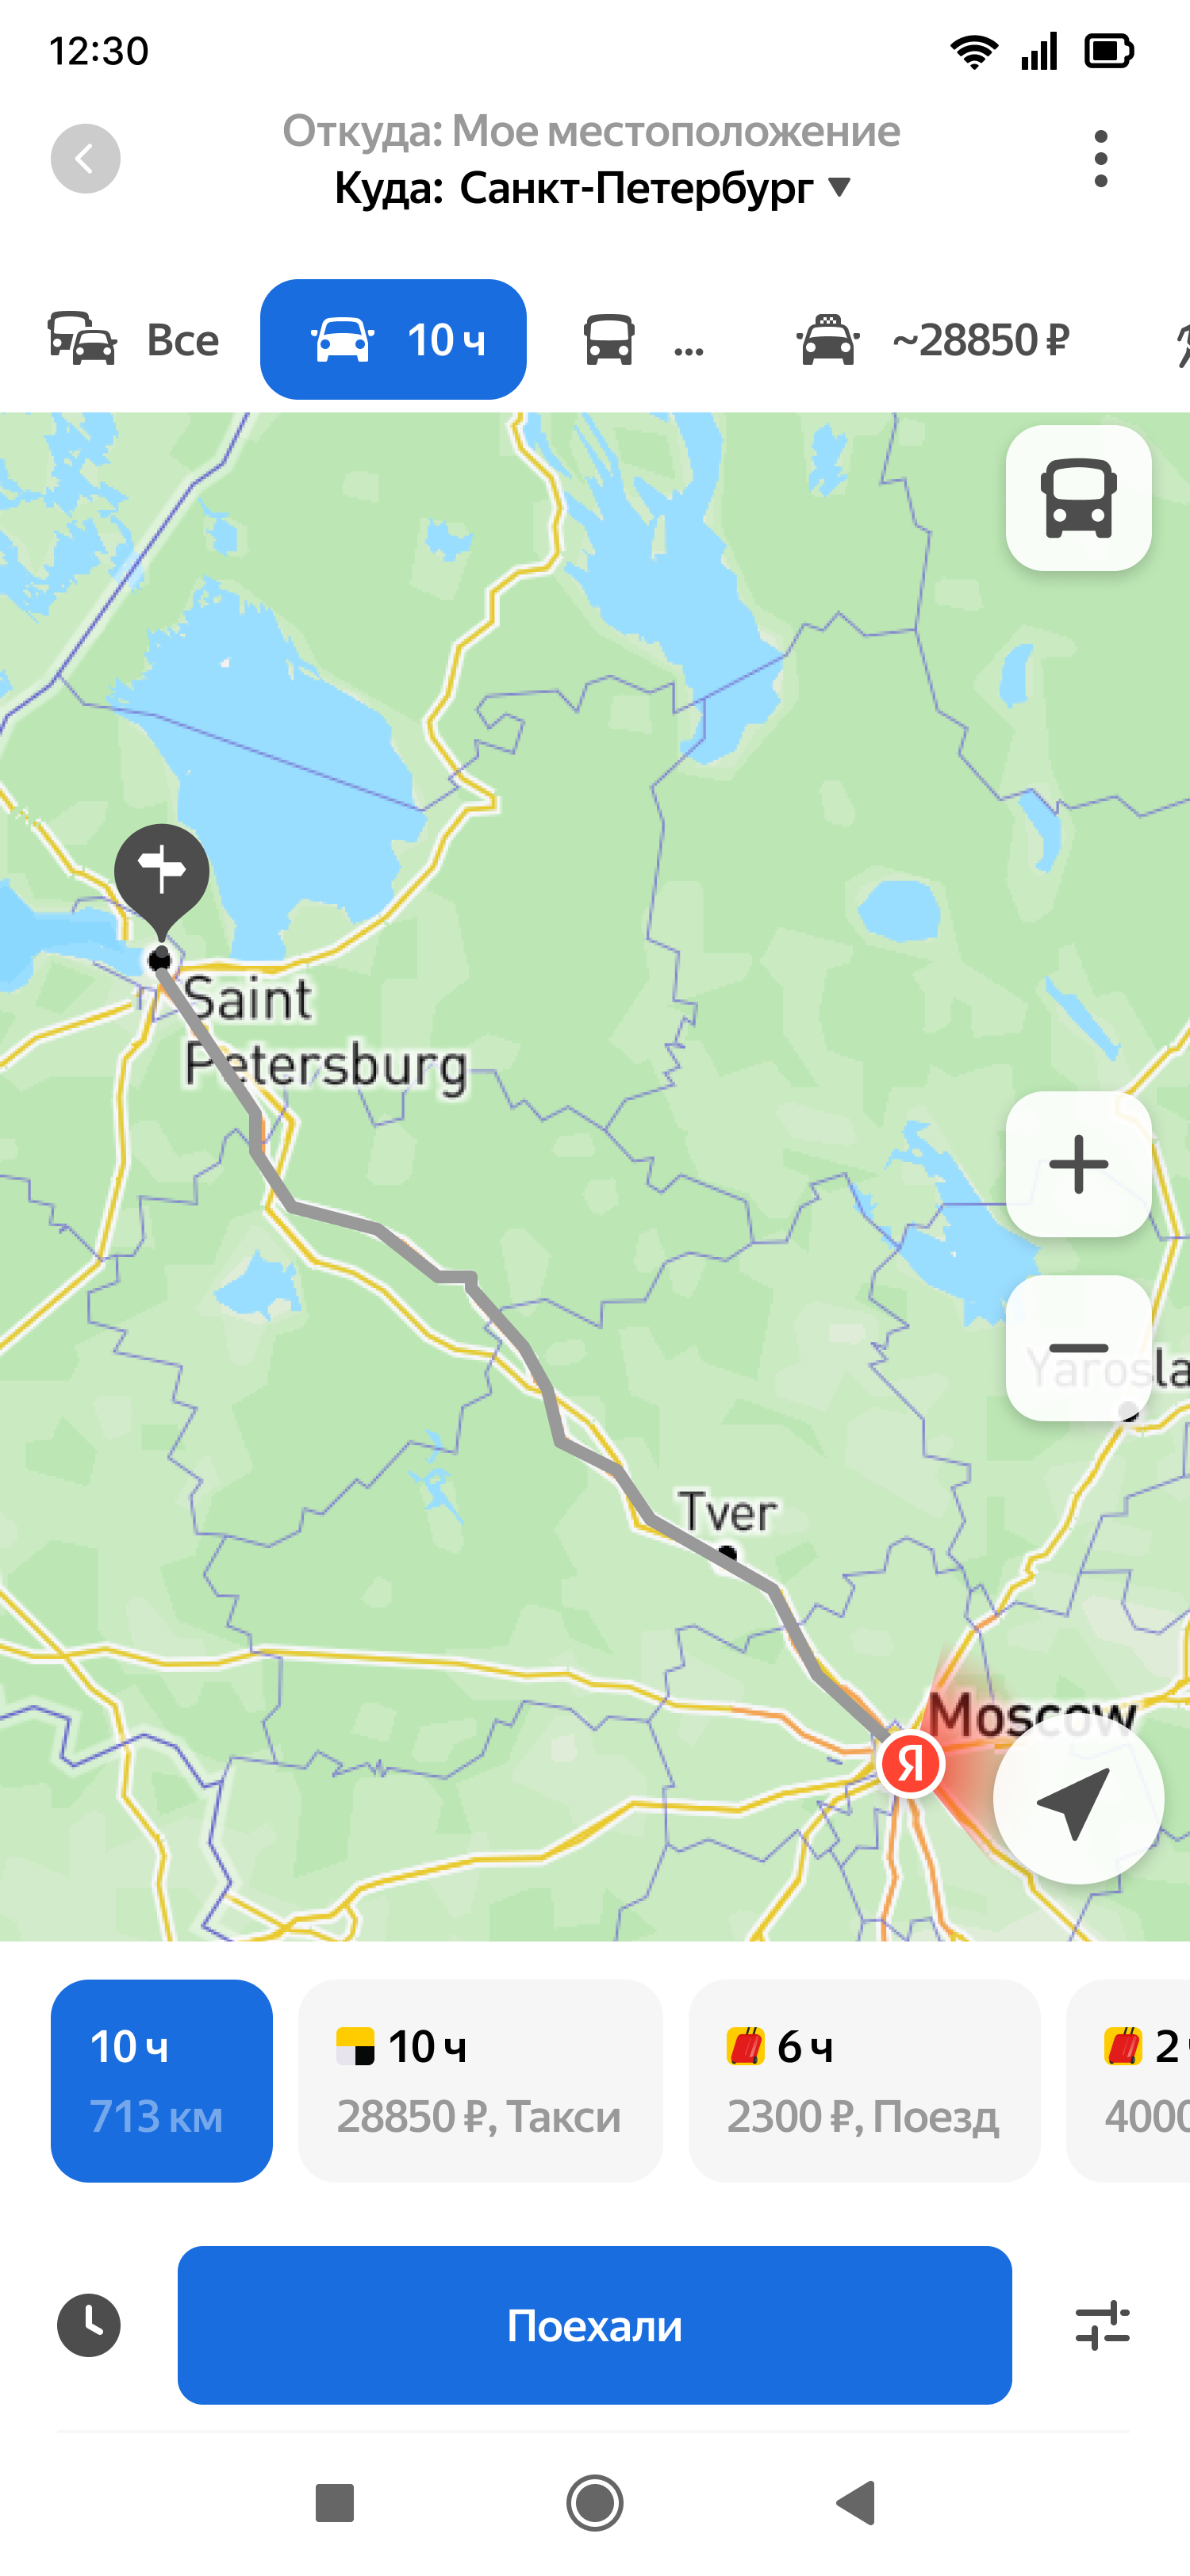Start navigation with Поехали button
This screenshot has width=1190, height=2576.
click(594, 2325)
